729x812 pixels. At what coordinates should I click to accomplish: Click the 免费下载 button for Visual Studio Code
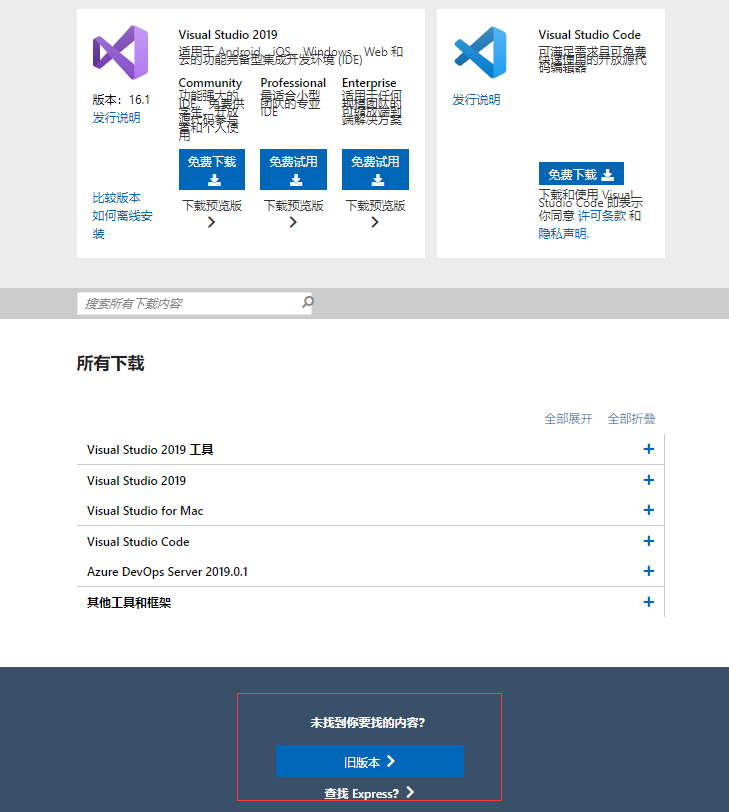tap(581, 174)
